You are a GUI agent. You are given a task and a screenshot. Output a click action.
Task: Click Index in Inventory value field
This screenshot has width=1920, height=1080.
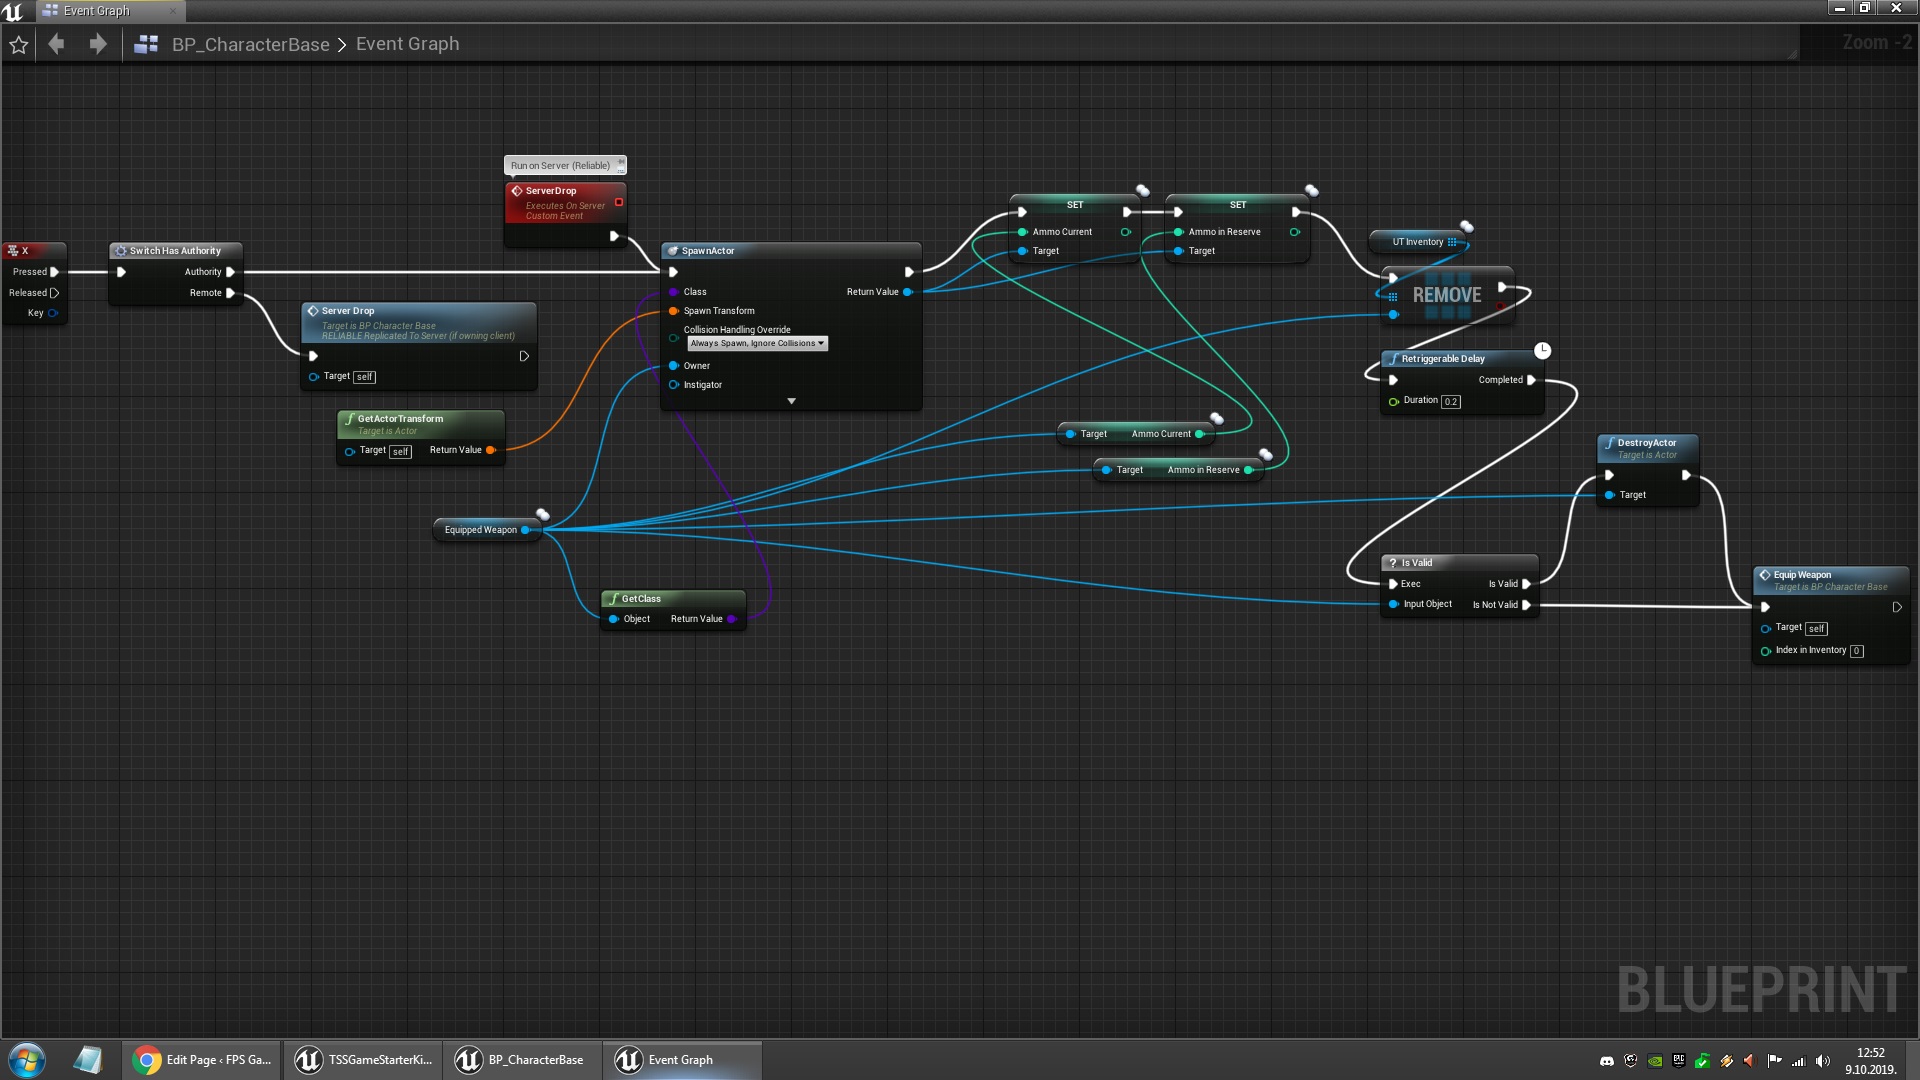click(x=1856, y=651)
